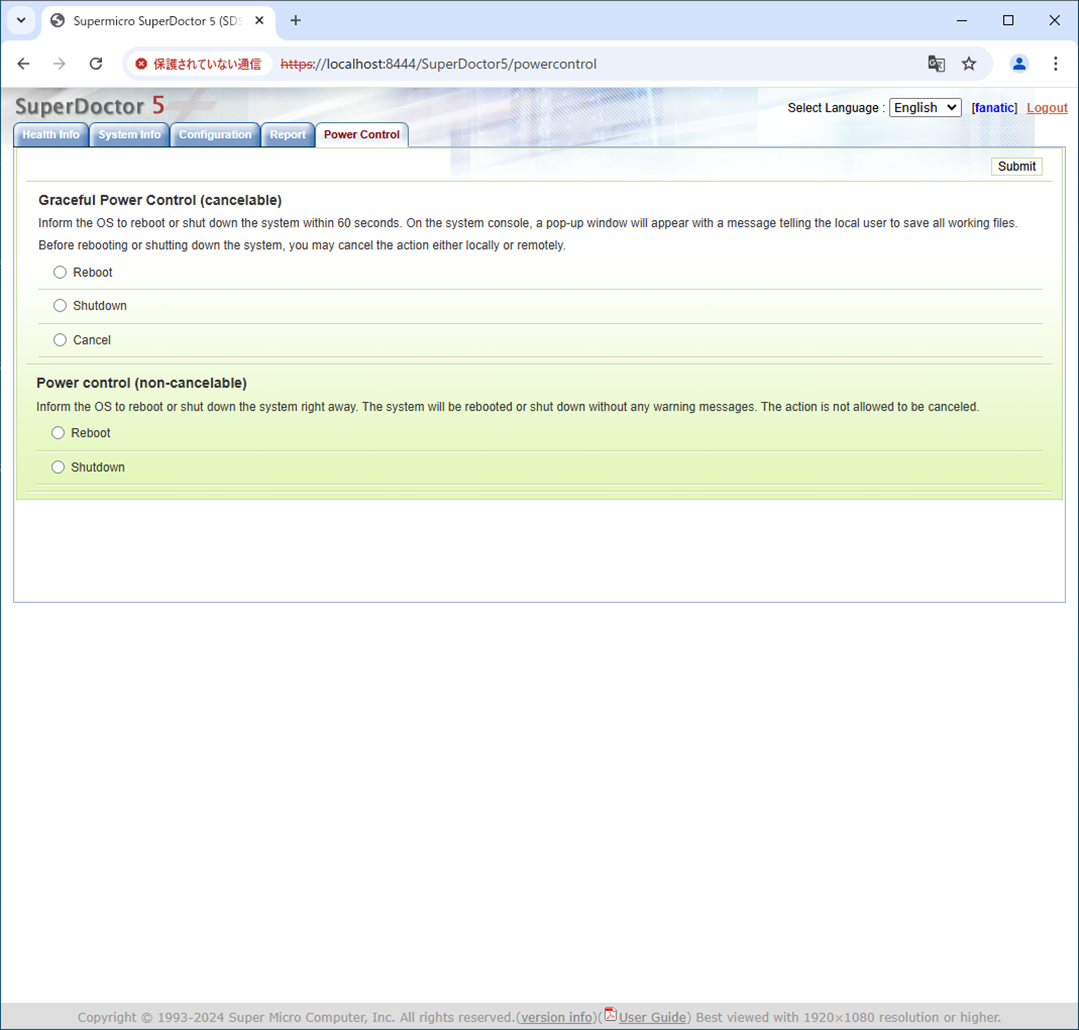Open the Chrome three-dot menu
The height and width of the screenshot is (1030, 1079).
click(1056, 64)
